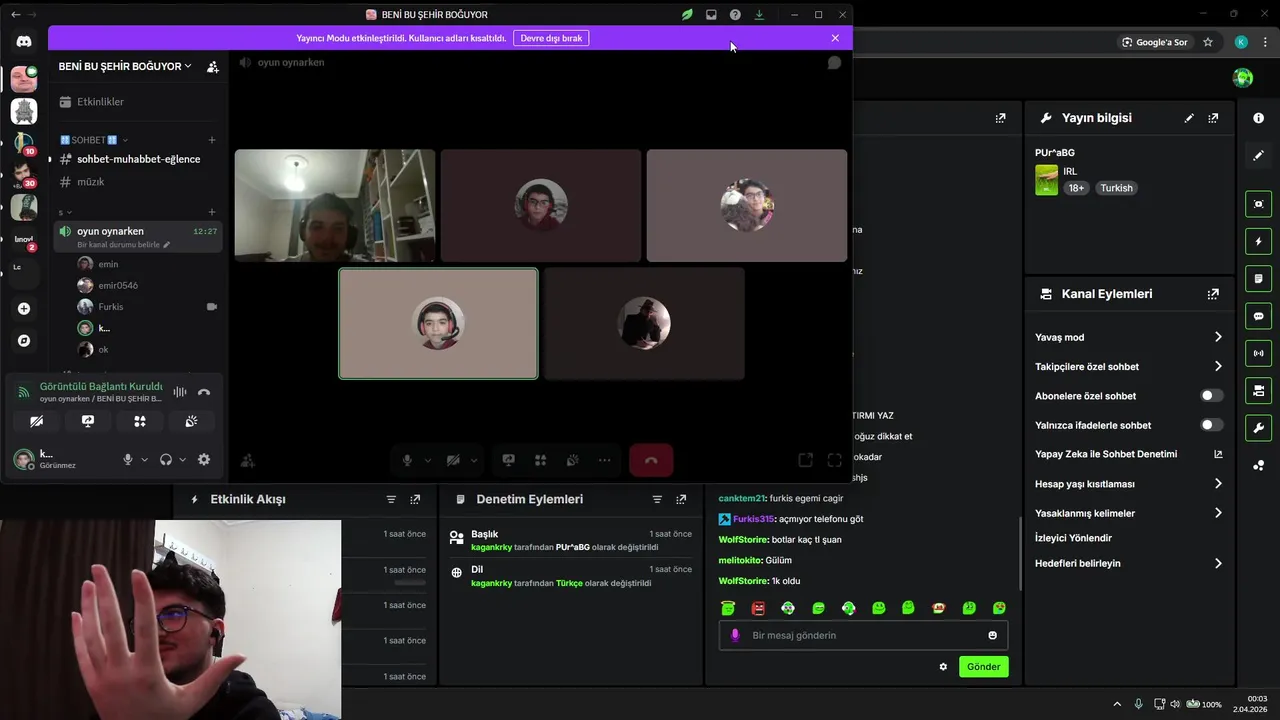Image resolution: width=1280 pixels, height=720 pixels.
Task: Pop out the Denetim Eylemleri panel
Action: tap(681, 499)
